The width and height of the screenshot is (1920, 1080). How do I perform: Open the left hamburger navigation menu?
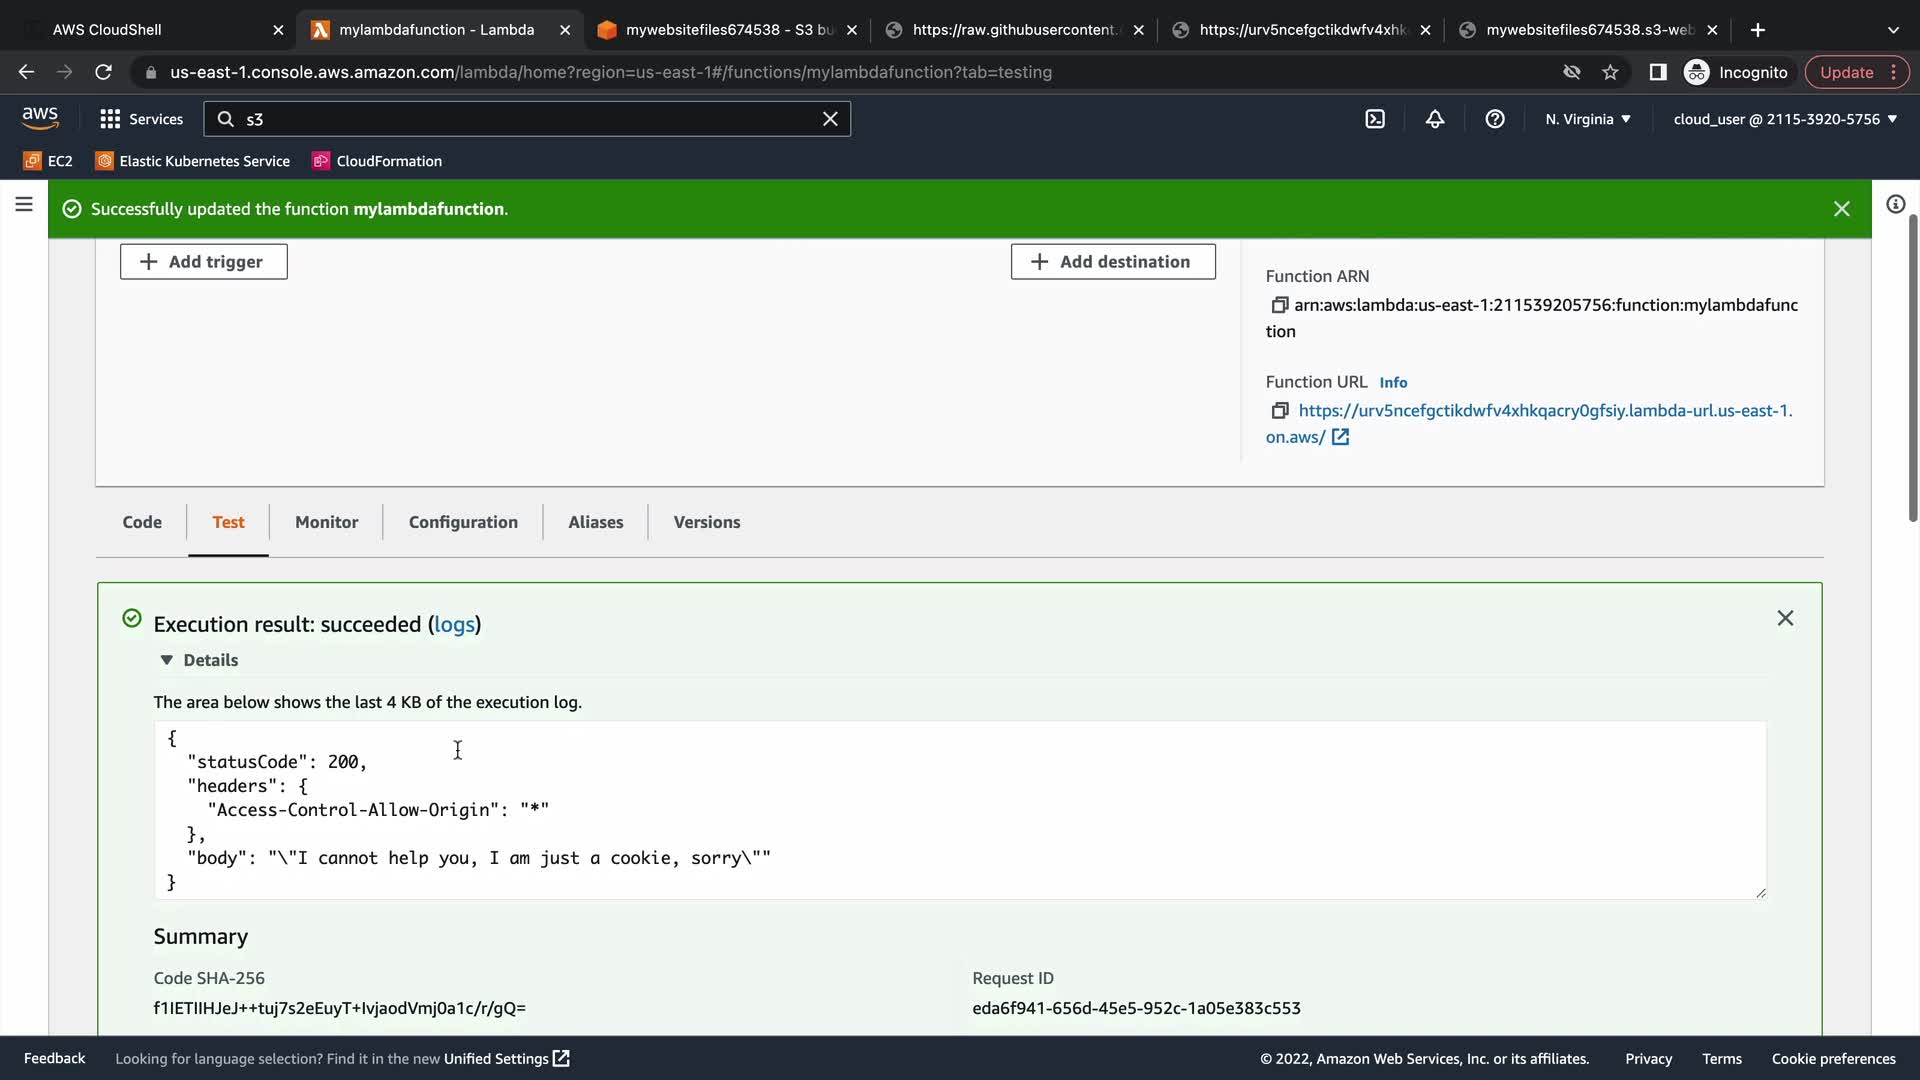[x=24, y=205]
